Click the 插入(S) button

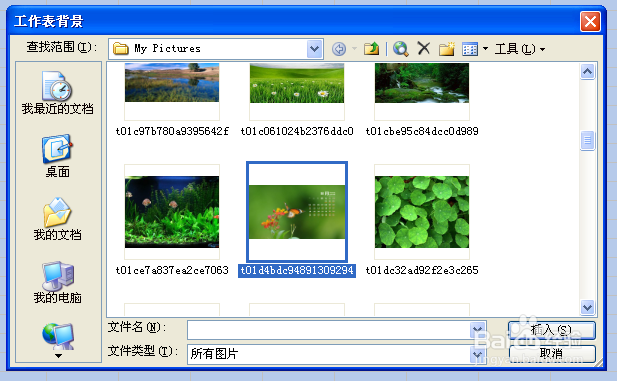552,330
